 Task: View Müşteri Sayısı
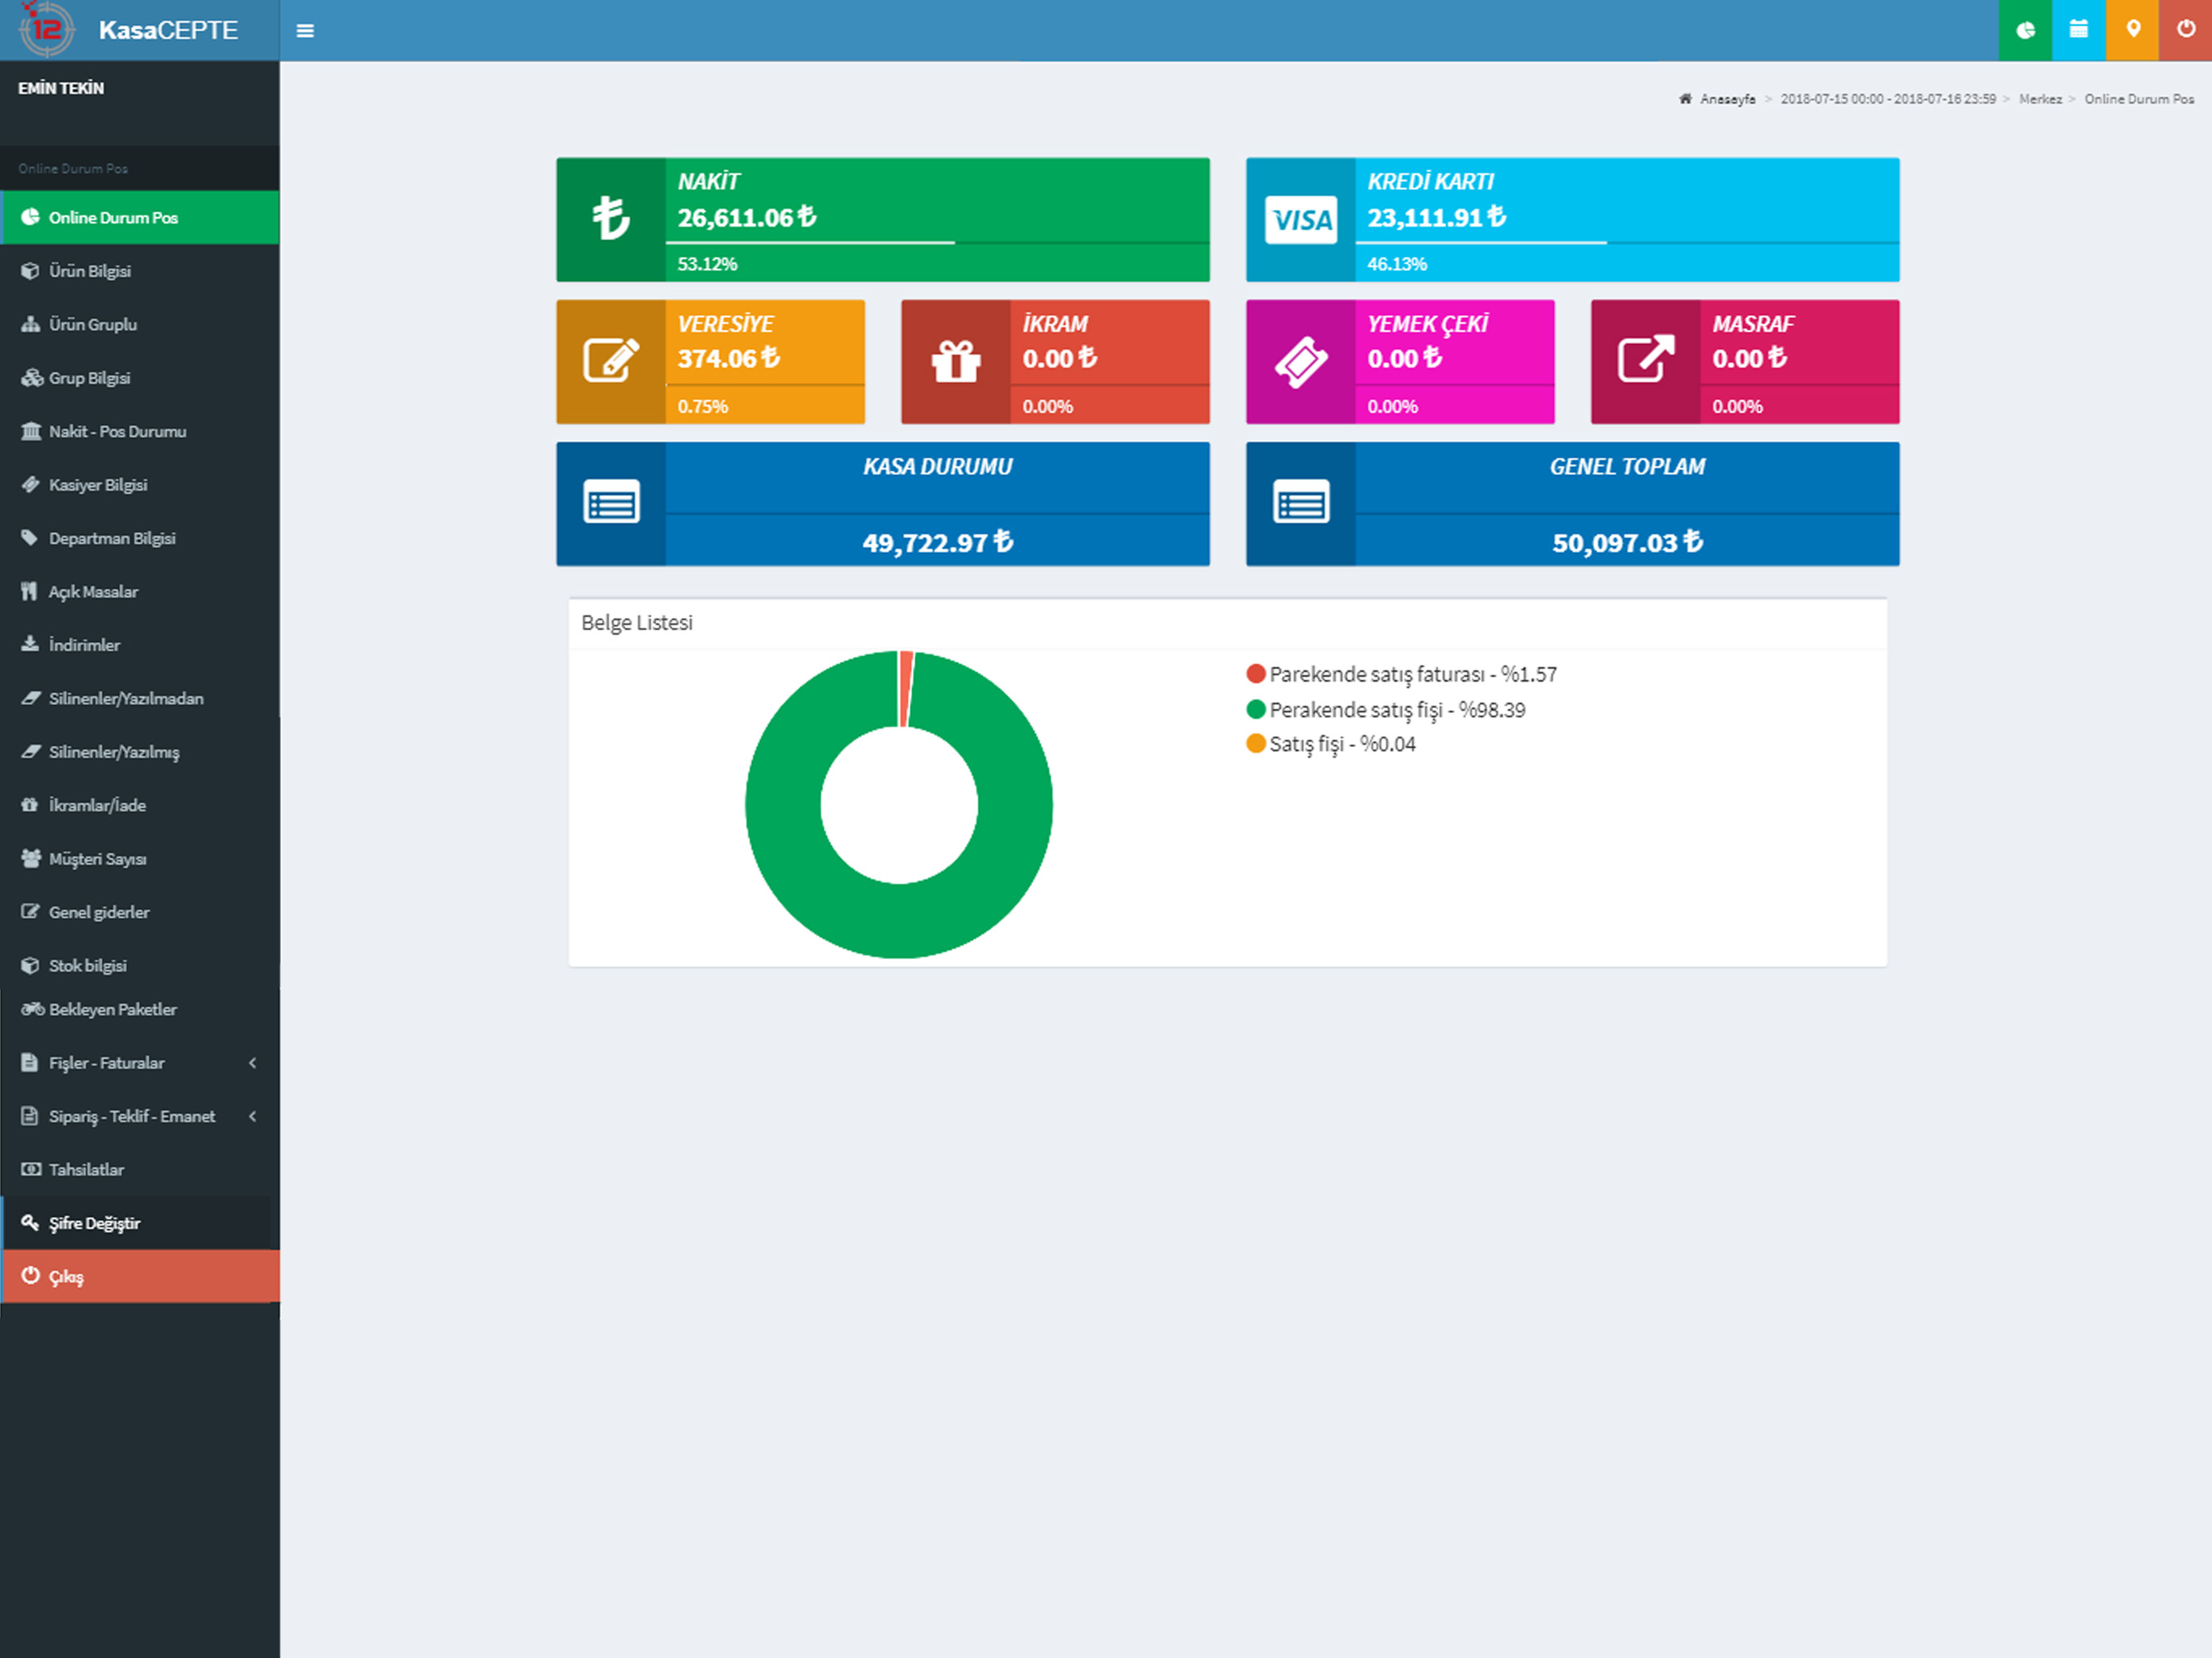[x=140, y=859]
